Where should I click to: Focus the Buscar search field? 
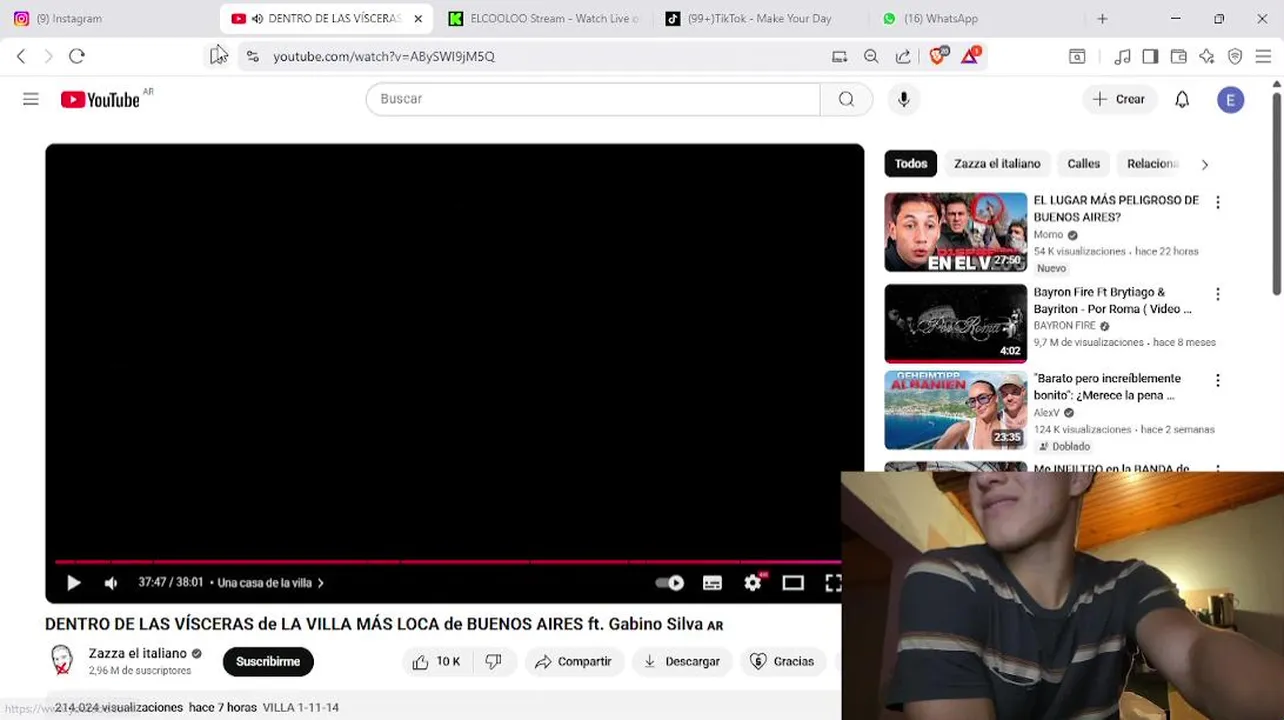593,99
